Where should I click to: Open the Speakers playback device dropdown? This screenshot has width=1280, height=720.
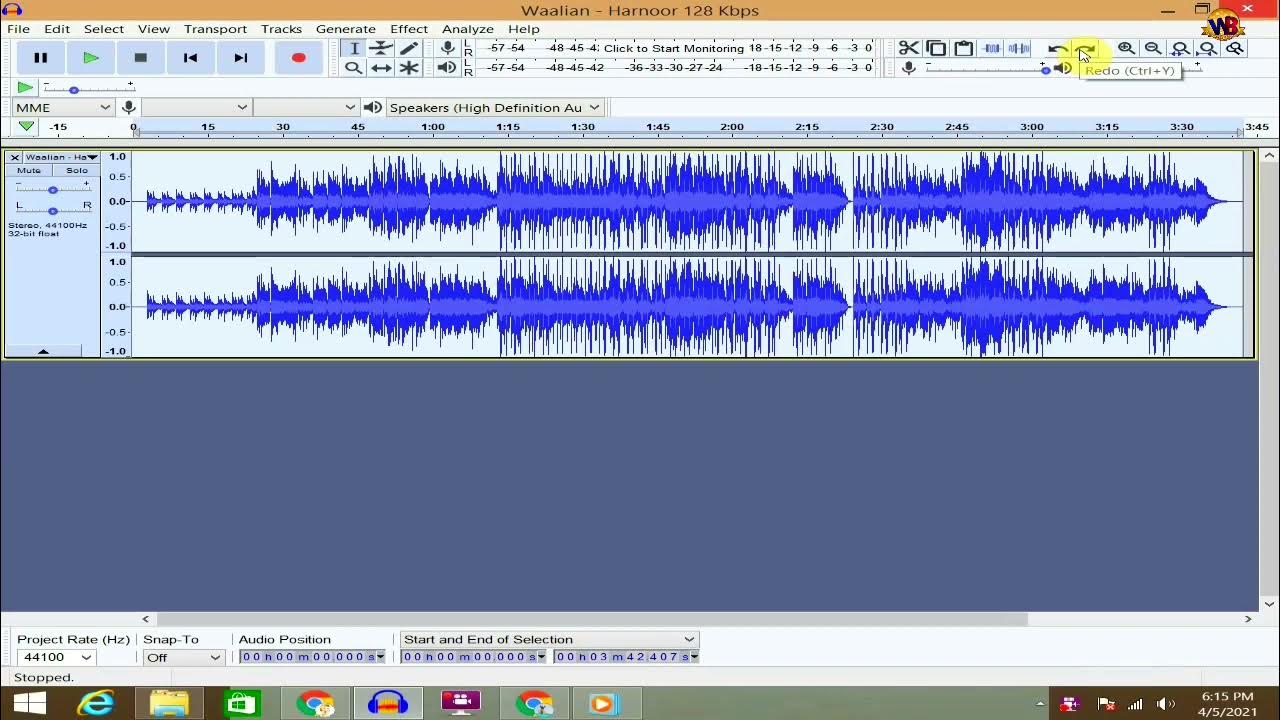[x=493, y=107]
